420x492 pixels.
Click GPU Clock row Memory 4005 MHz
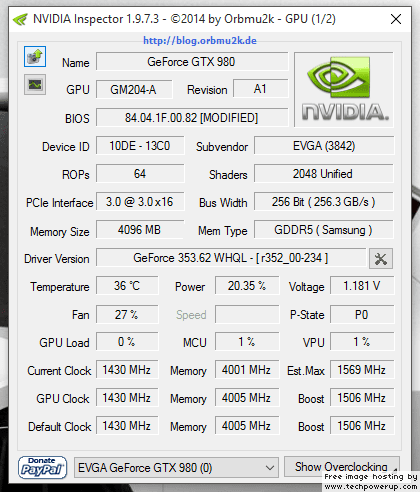tap(247, 398)
